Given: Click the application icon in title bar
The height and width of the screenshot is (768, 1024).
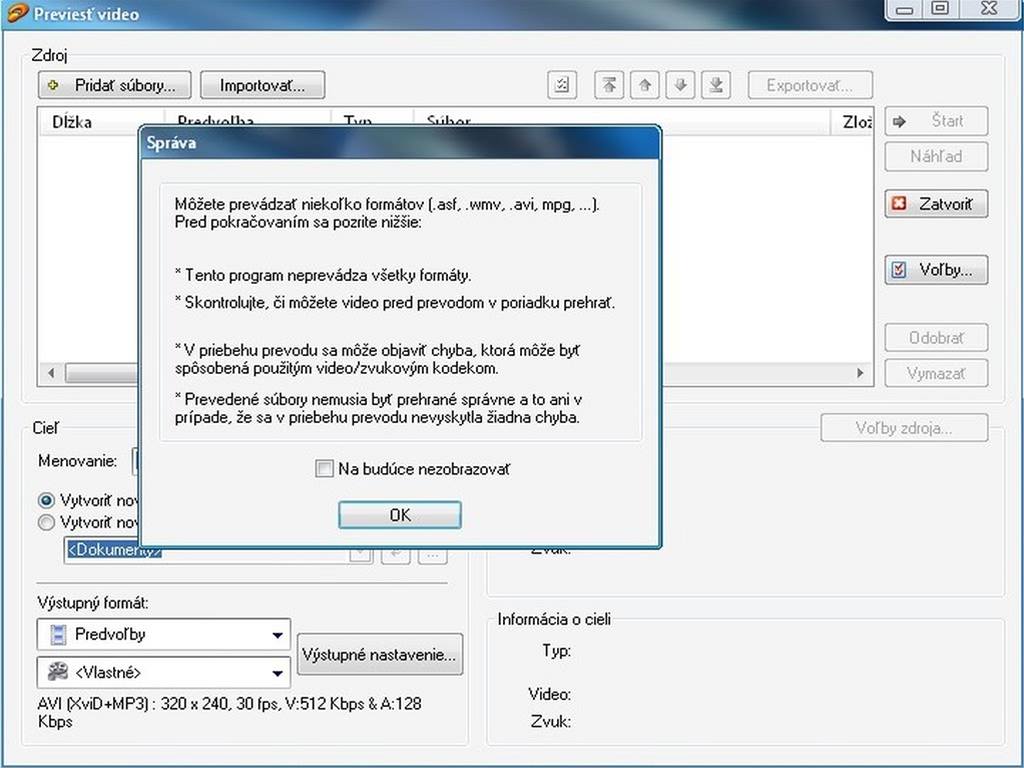Looking at the screenshot, I should pyautogui.click(x=16, y=12).
